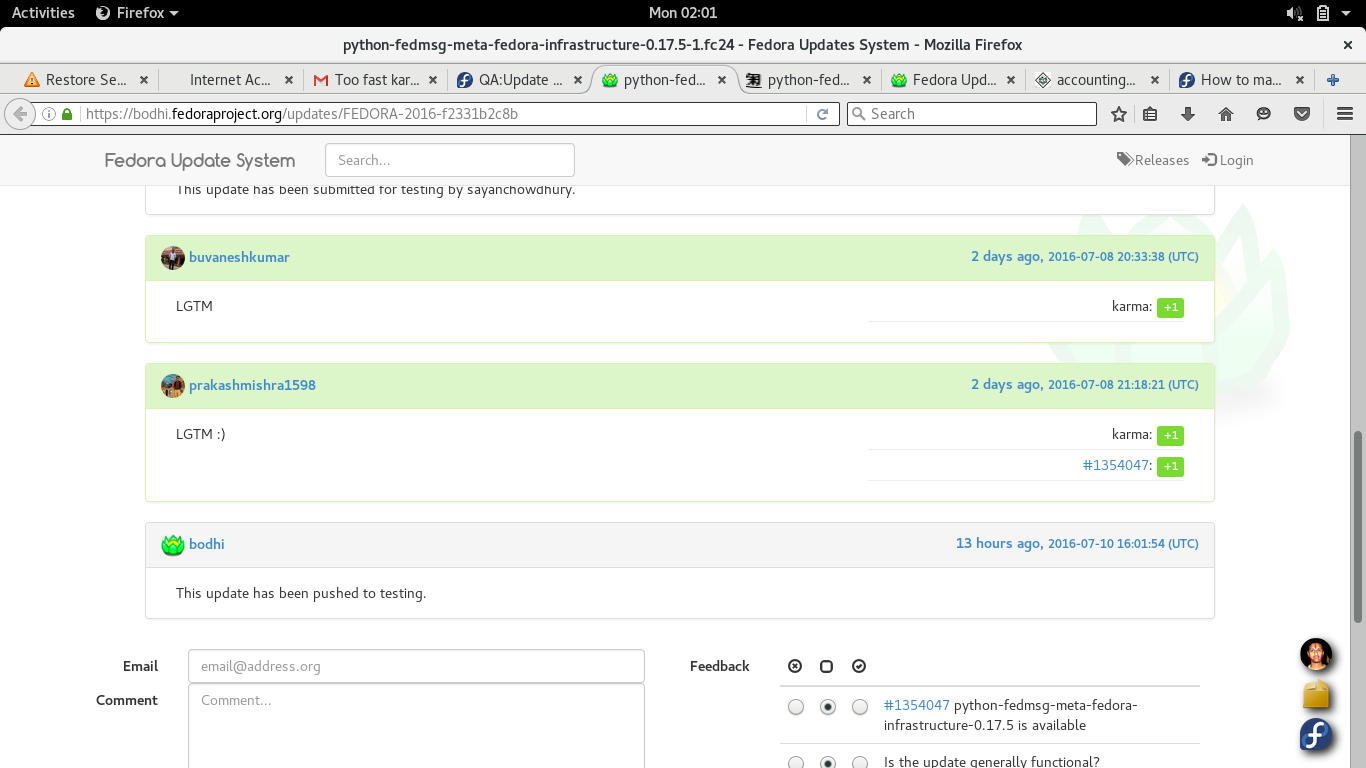Image resolution: width=1366 pixels, height=768 pixels.
Task: Go to the Firefox Home icon
Action: click(1226, 114)
